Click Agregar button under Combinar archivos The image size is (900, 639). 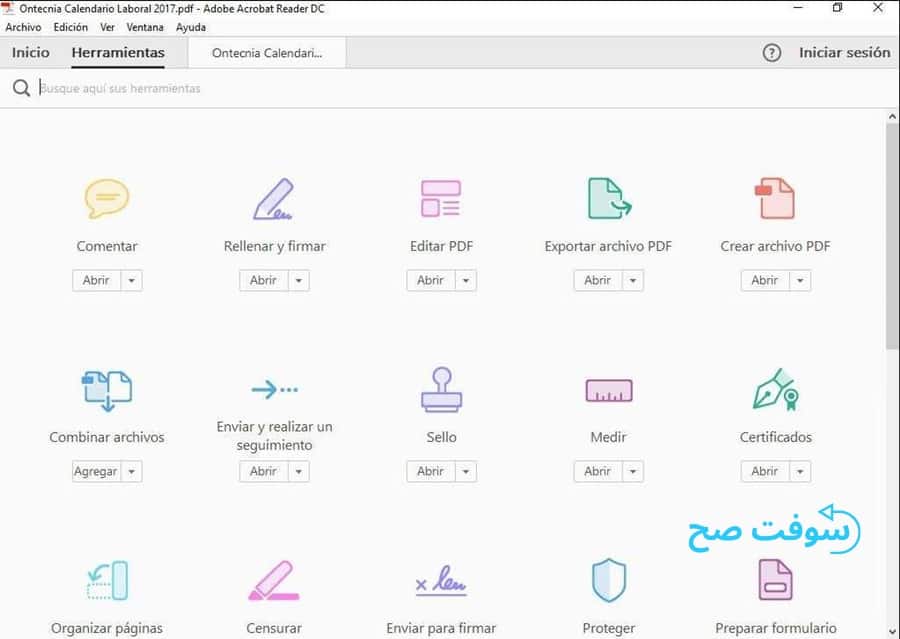click(x=96, y=471)
